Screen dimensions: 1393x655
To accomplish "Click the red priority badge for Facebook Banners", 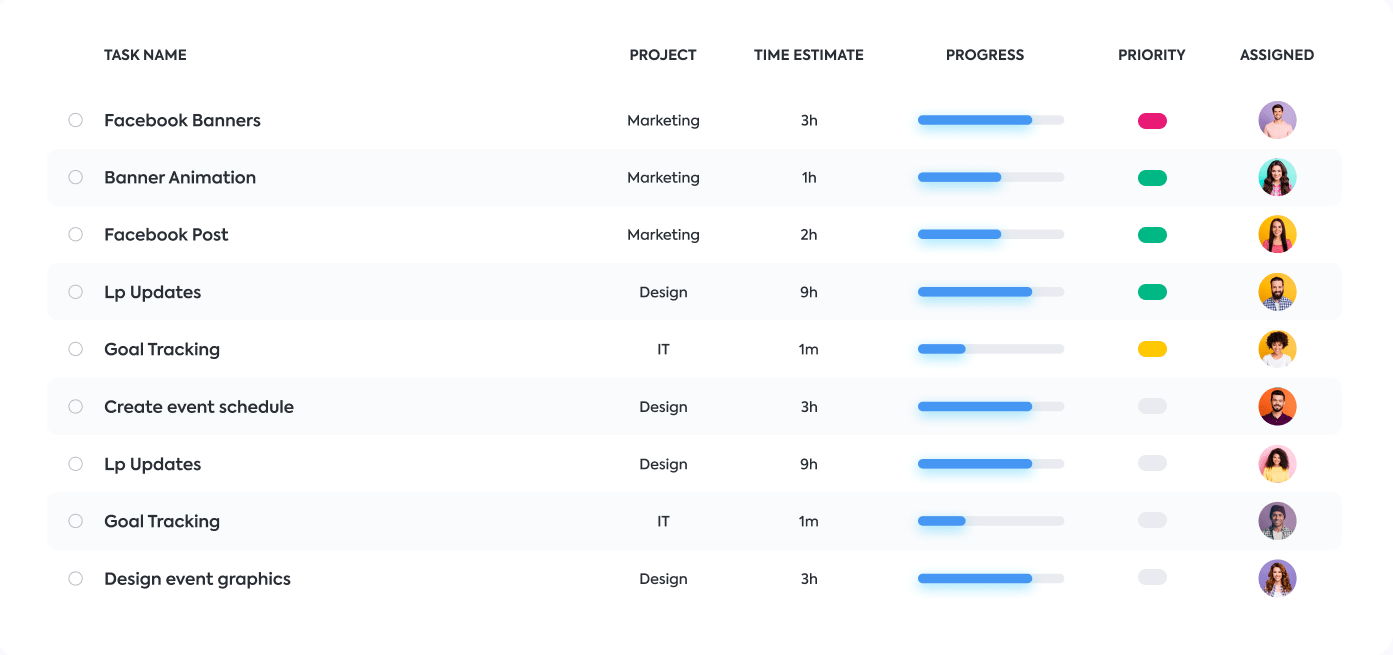I will tap(1152, 121).
